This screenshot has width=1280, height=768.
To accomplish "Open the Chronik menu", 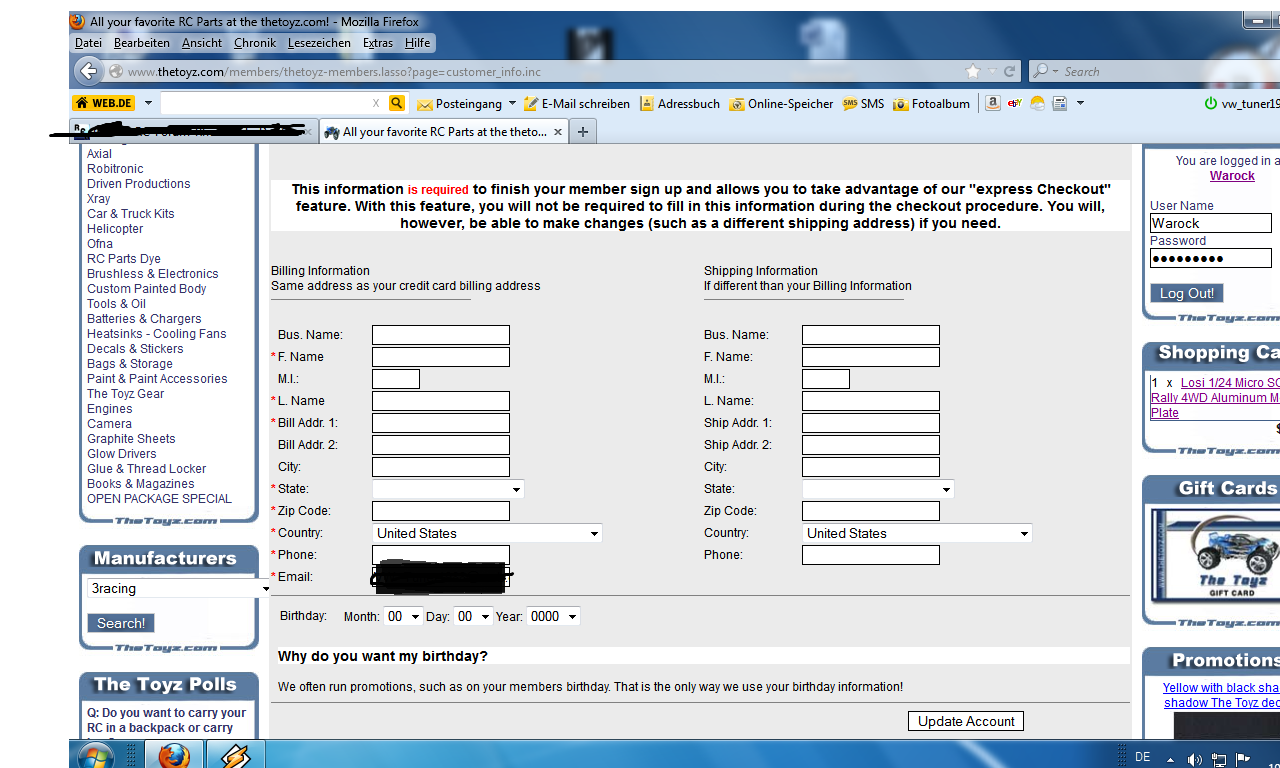I will pyautogui.click(x=254, y=43).
